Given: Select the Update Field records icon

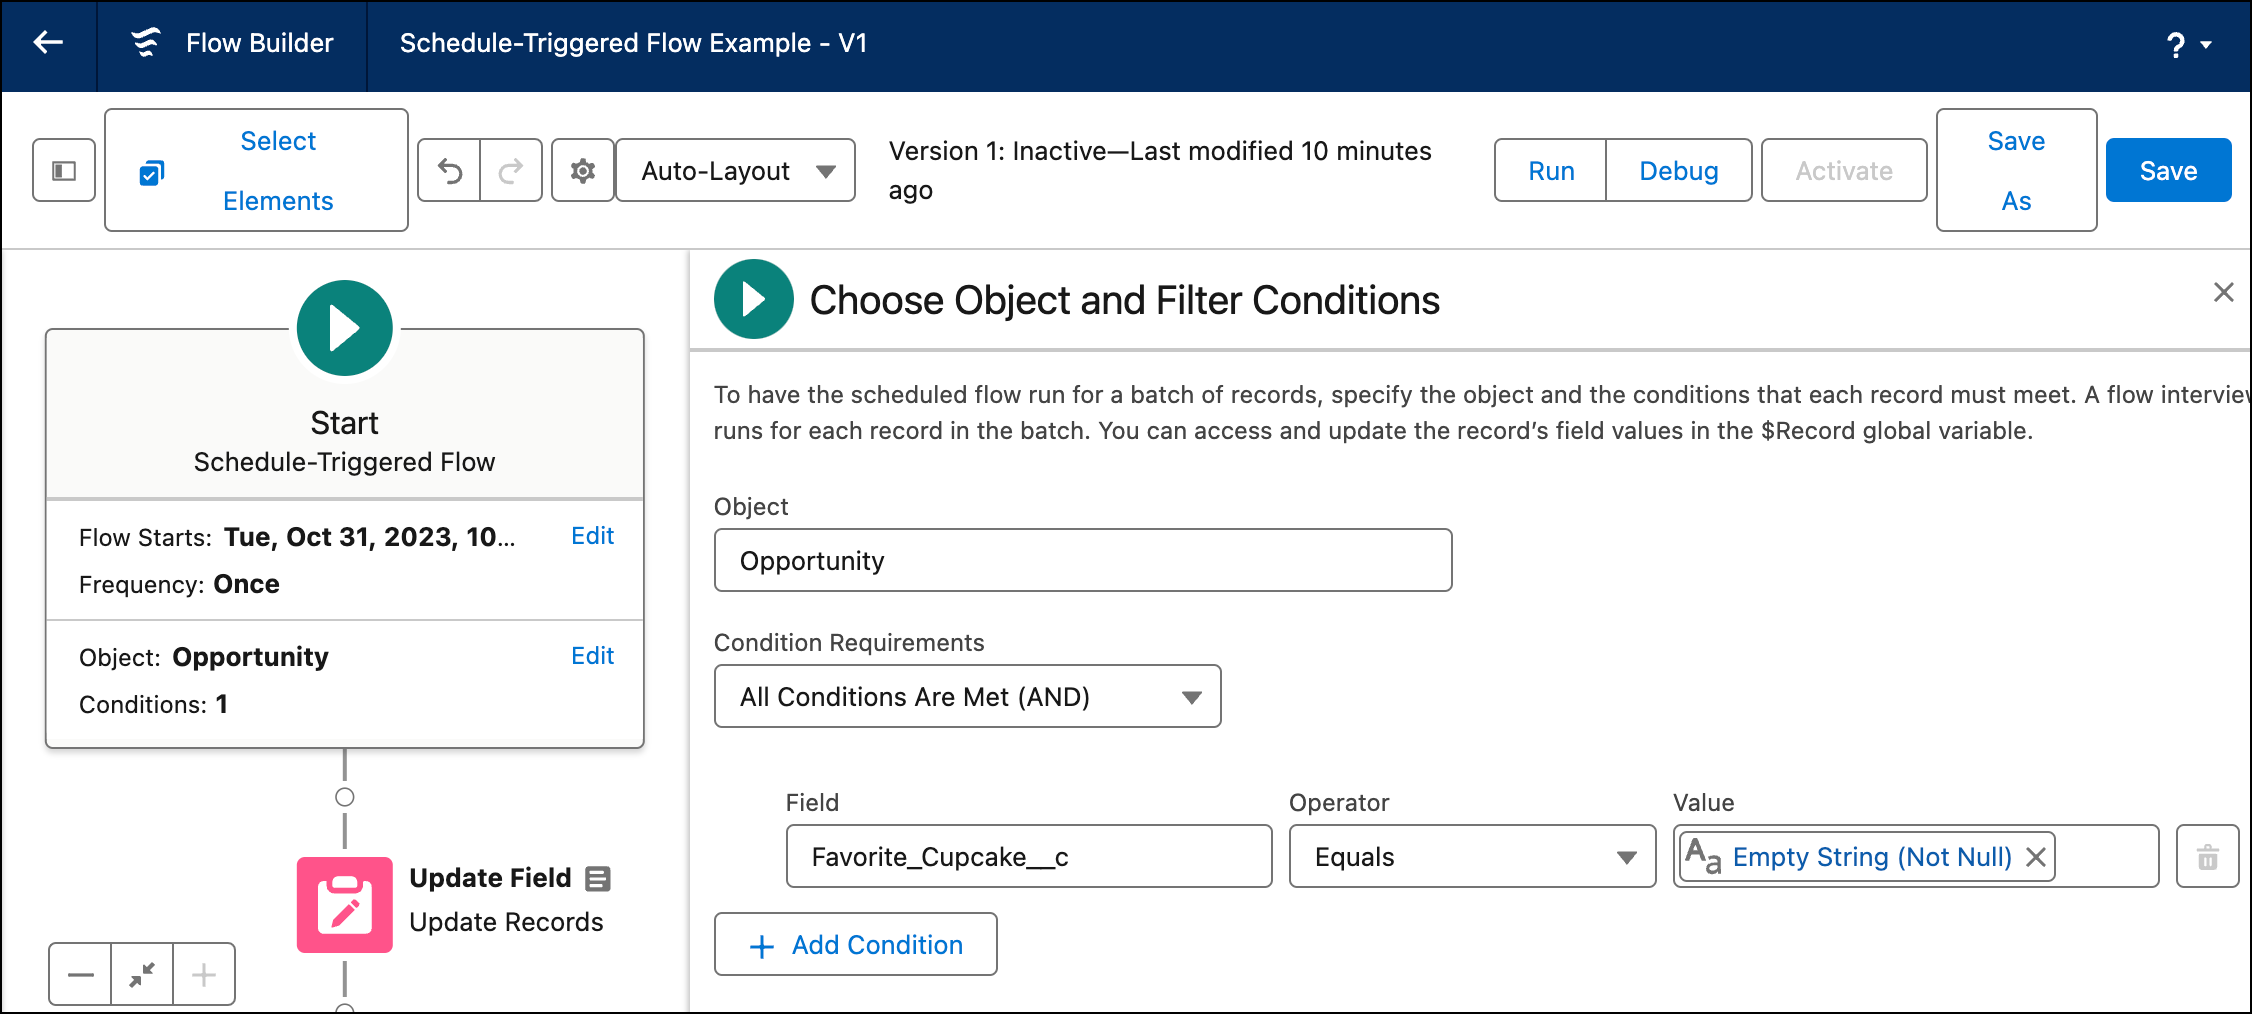Looking at the screenshot, I should (x=344, y=904).
